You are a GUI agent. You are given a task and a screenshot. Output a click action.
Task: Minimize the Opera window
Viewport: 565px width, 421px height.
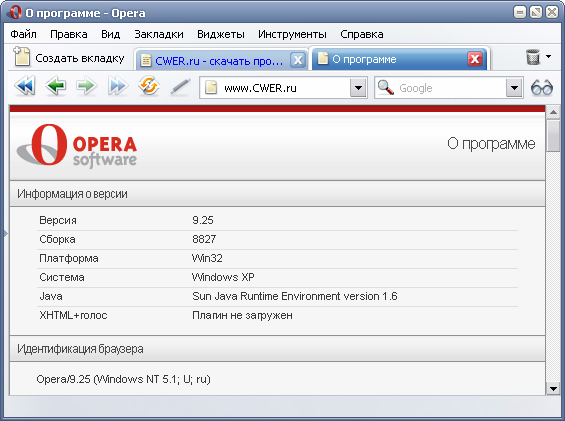pos(520,13)
